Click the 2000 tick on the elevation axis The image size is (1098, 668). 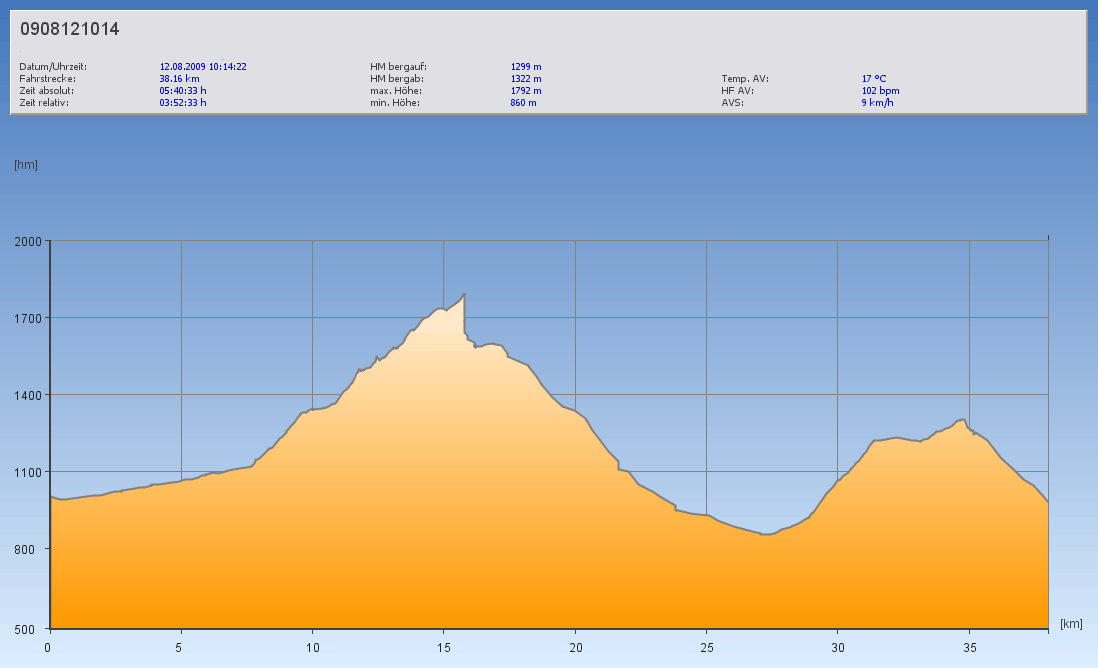pos(26,241)
